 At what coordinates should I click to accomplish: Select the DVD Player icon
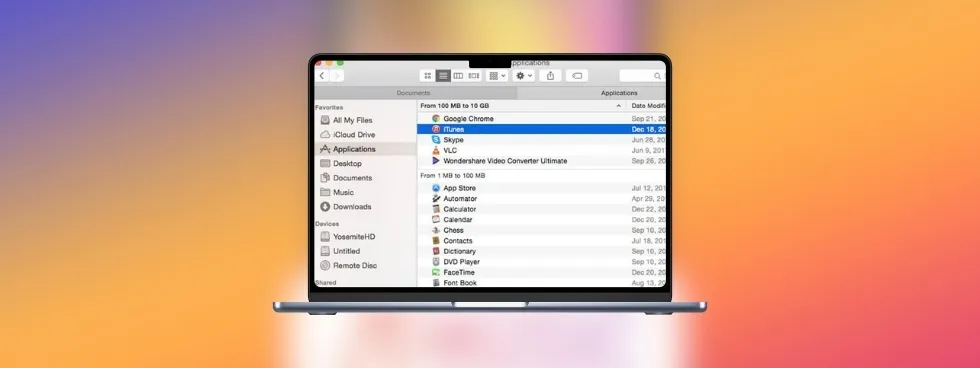tap(436, 262)
